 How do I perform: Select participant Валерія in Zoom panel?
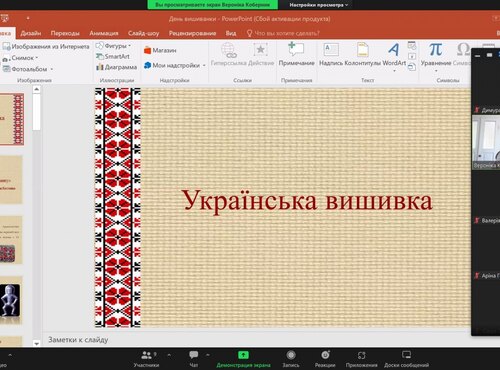[487, 220]
